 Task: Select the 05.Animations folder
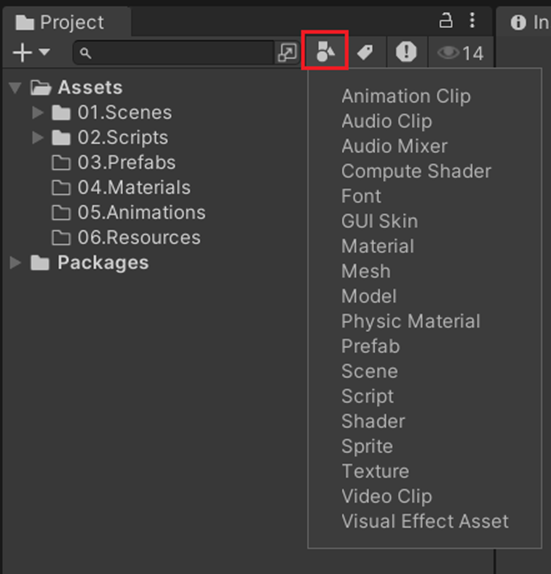coord(141,213)
